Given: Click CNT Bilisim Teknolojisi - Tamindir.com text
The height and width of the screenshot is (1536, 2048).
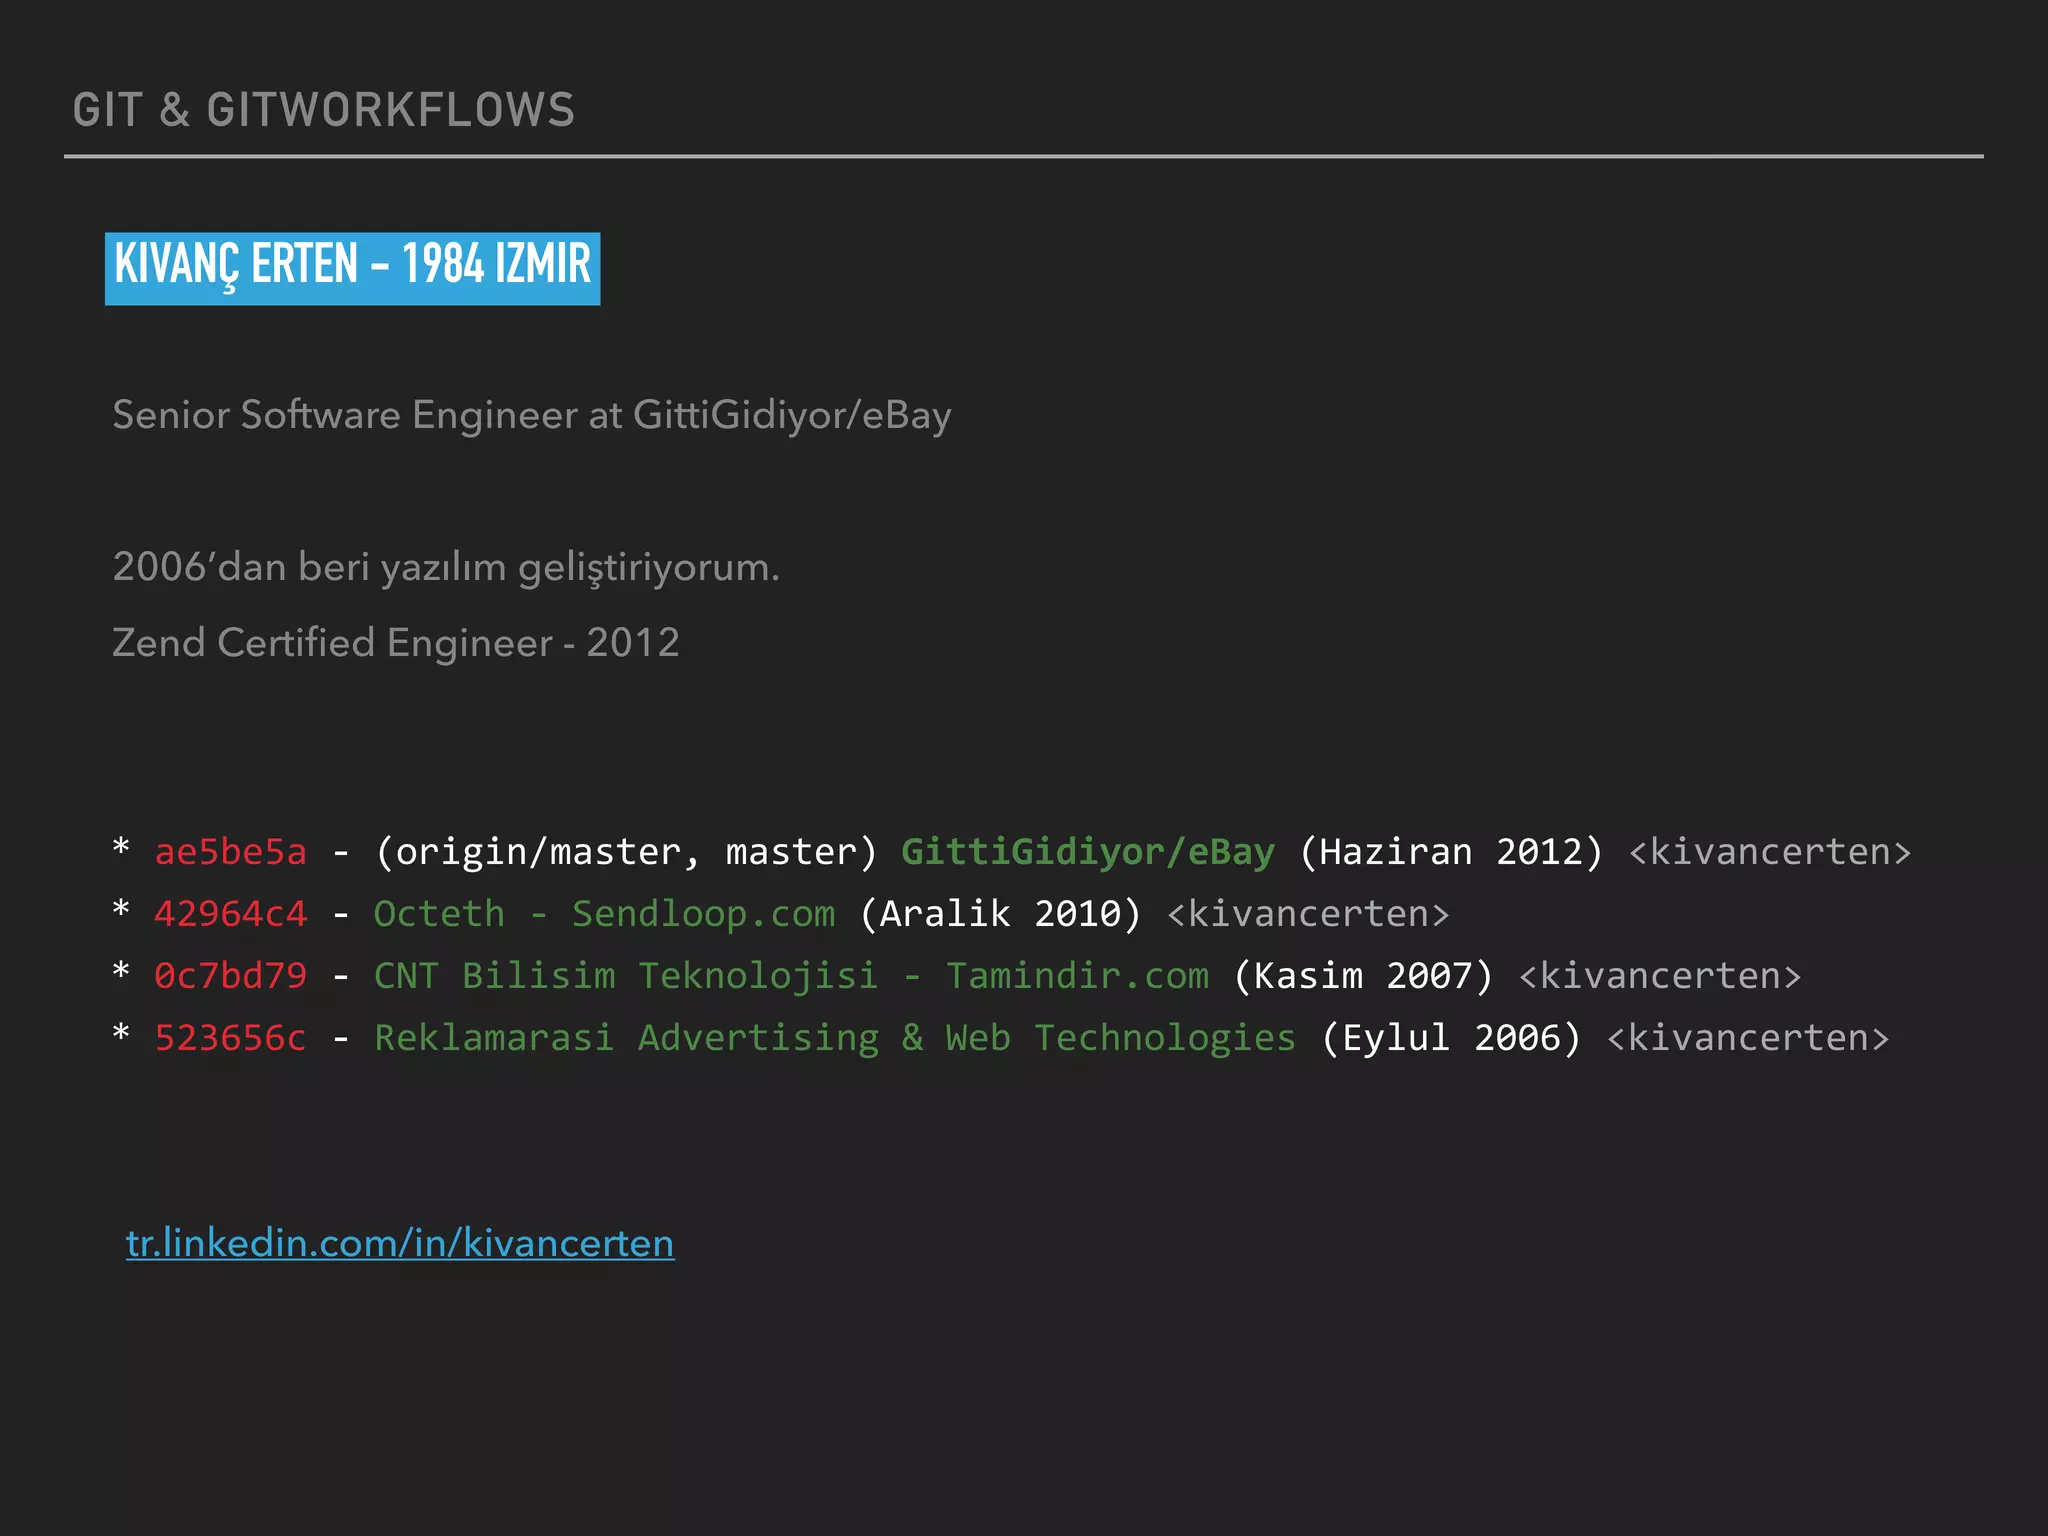Looking at the screenshot, I should [791, 976].
